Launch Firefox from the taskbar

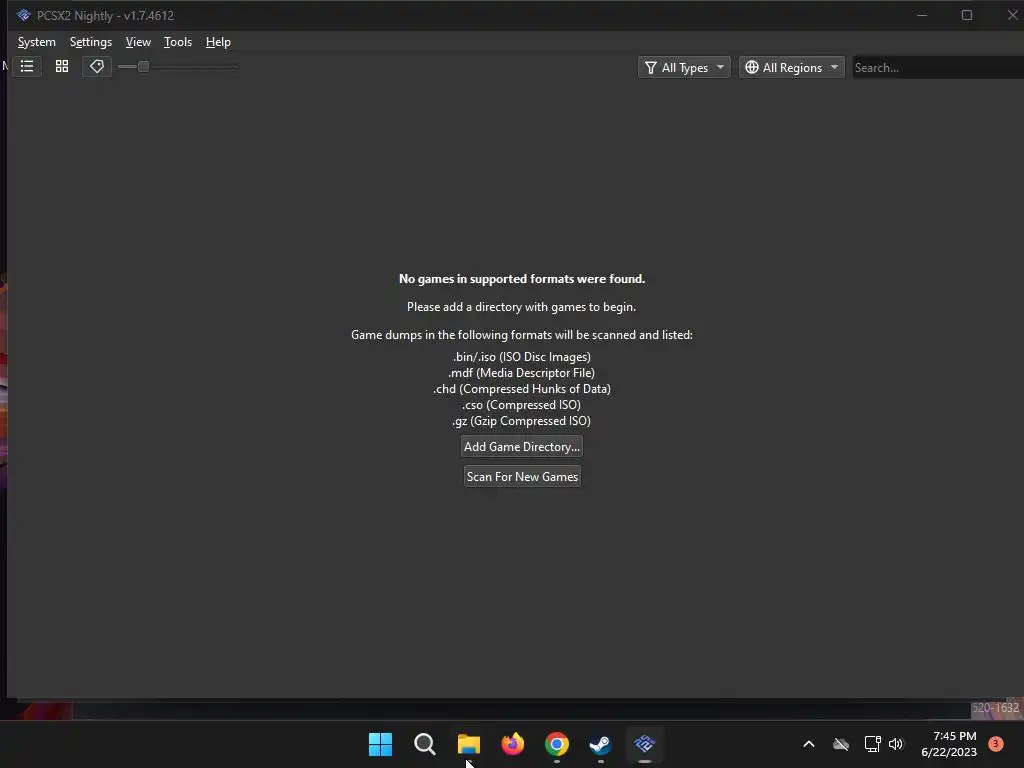pyautogui.click(x=513, y=744)
